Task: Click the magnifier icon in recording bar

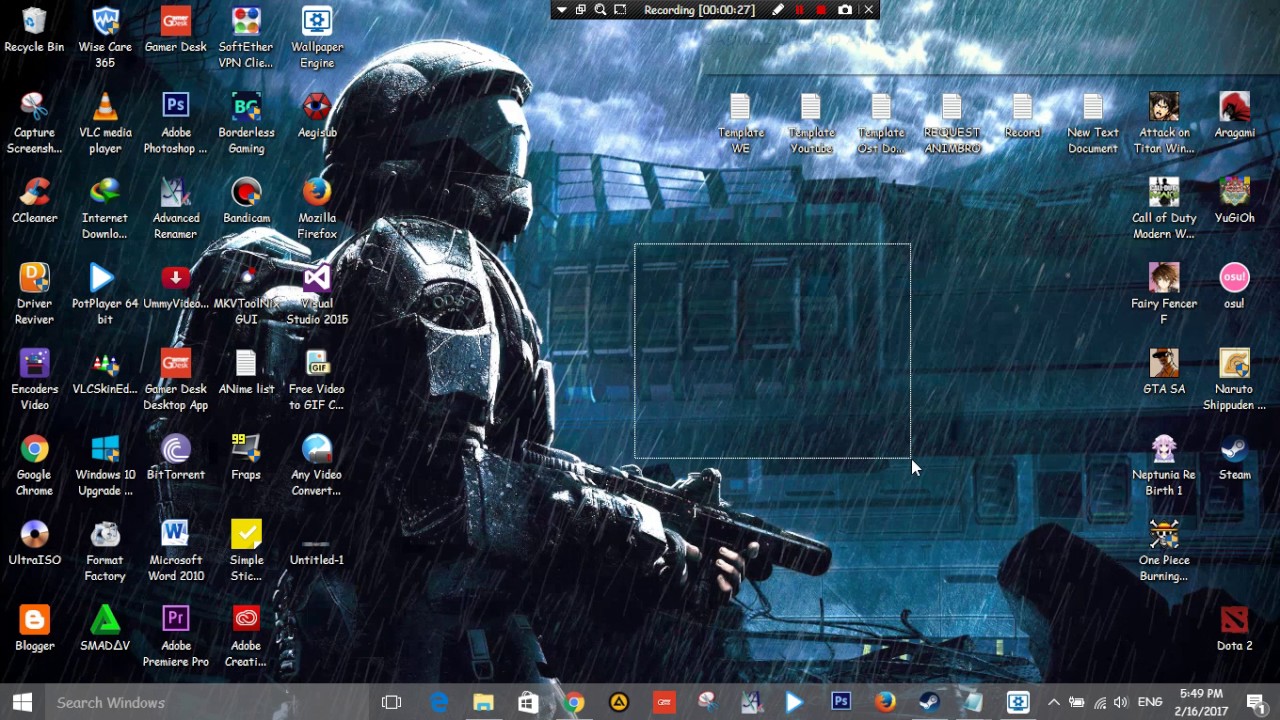Action: [x=600, y=10]
